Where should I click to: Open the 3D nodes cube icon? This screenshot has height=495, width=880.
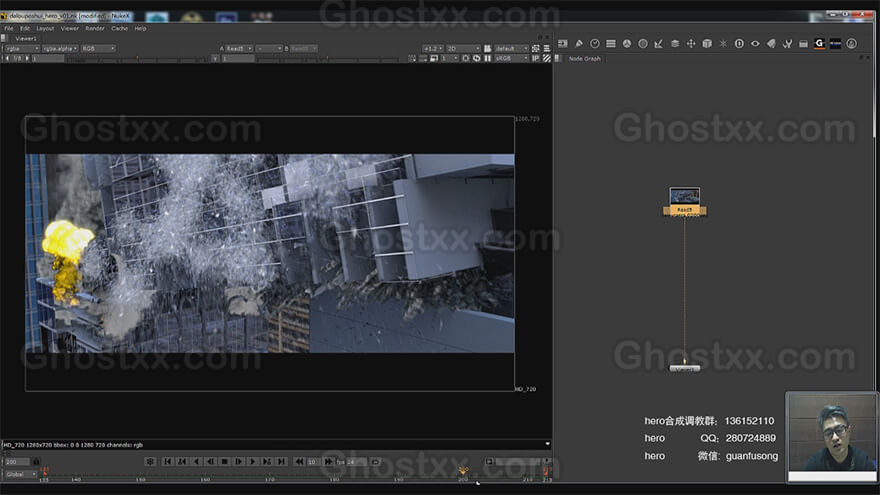(x=707, y=44)
